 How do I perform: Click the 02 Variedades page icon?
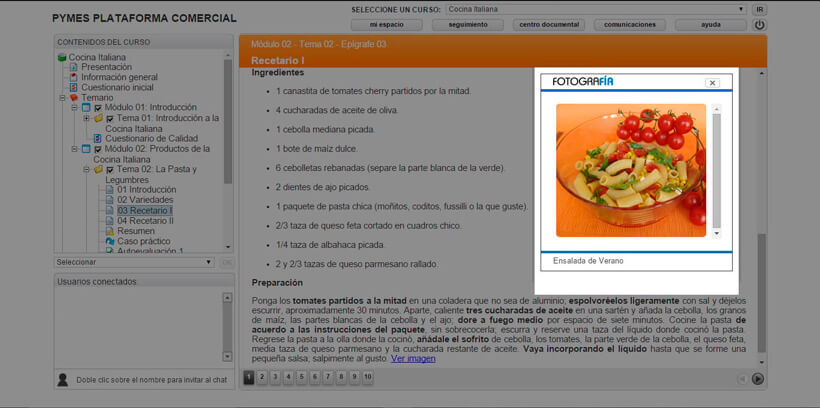110,200
